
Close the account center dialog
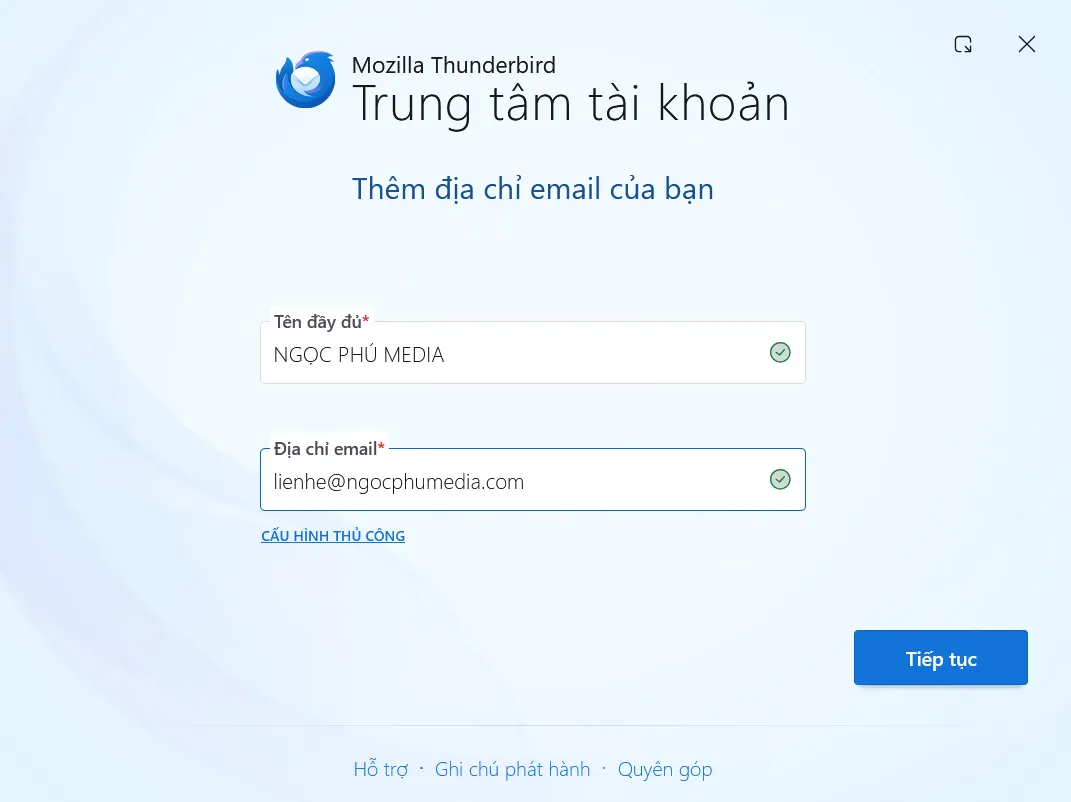pos(1027,44)
